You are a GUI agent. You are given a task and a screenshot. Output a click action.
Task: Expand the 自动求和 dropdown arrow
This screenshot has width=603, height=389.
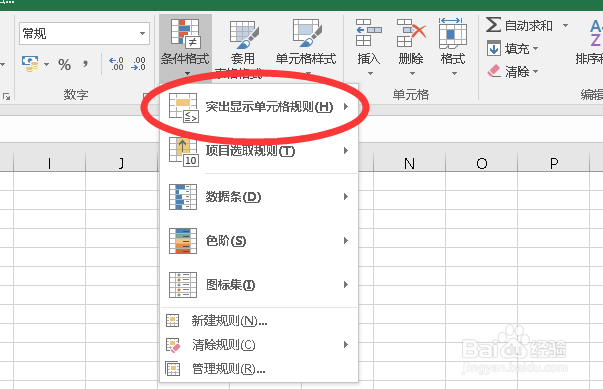tap(565, 25)
